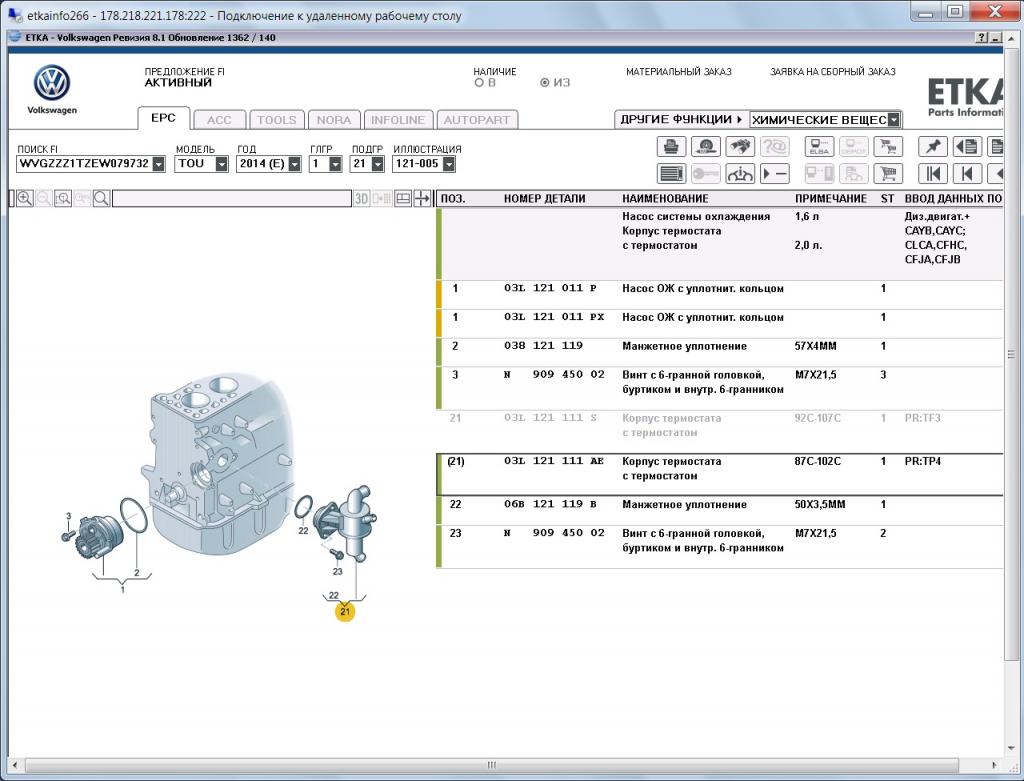Open the AUTOPART tab
The width and height of the screenshot is (1024, 781).
tap(477, 120)
